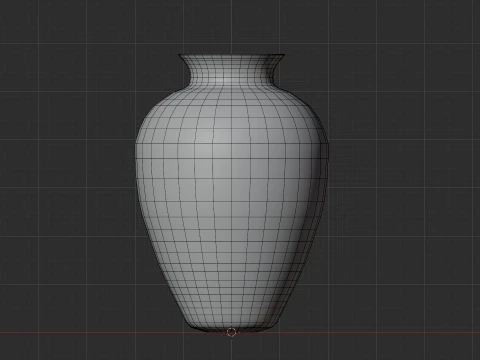Select the vase mesh object in viewport
Screen dimensions: 480x360
(x=232, y=193)
